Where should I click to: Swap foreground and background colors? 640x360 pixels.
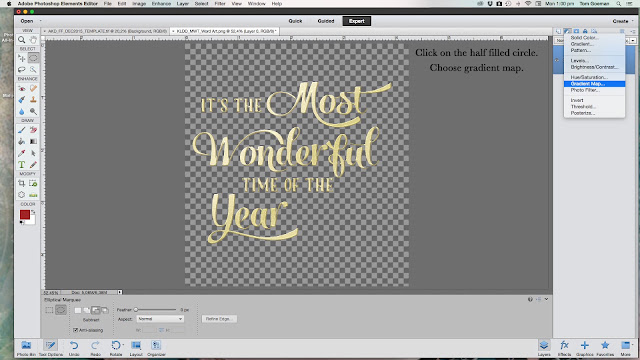coord(33,212)
